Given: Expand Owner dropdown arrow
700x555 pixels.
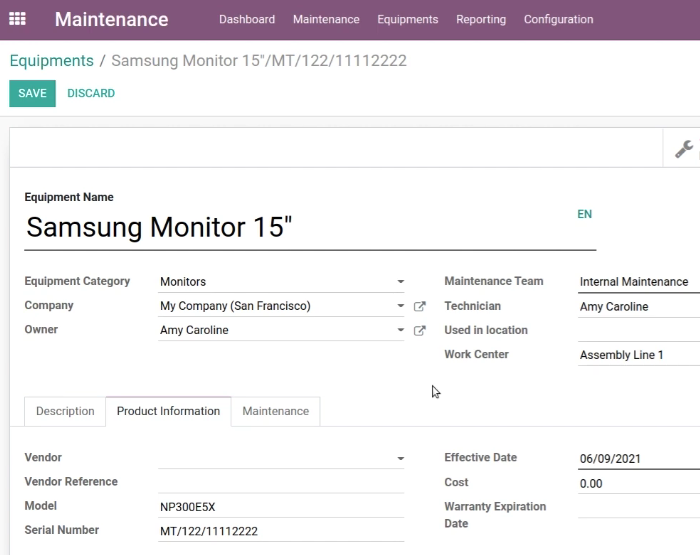Looking at the screenshot, I should tap(400, 330).
